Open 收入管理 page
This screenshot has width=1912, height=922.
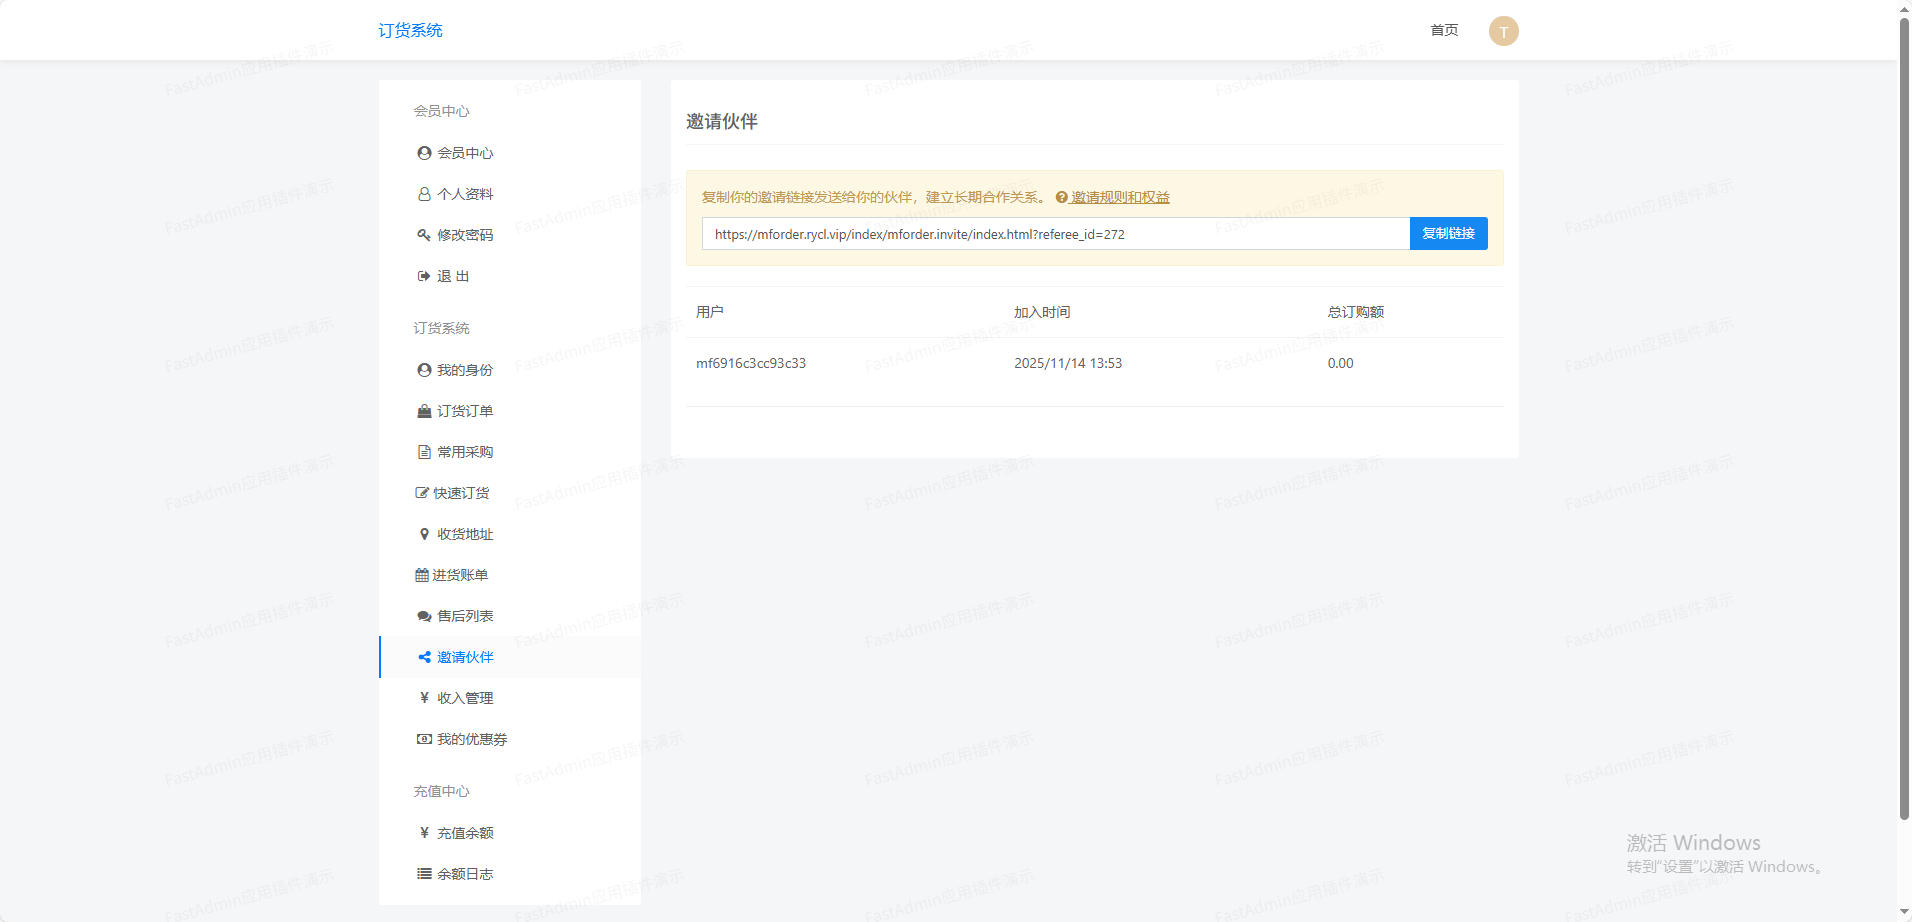465,698
